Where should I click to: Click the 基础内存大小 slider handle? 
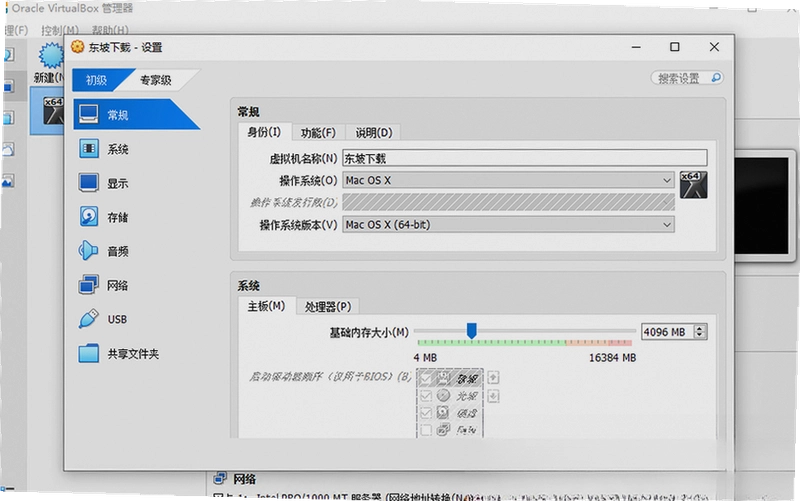click(x=472, y=330)
